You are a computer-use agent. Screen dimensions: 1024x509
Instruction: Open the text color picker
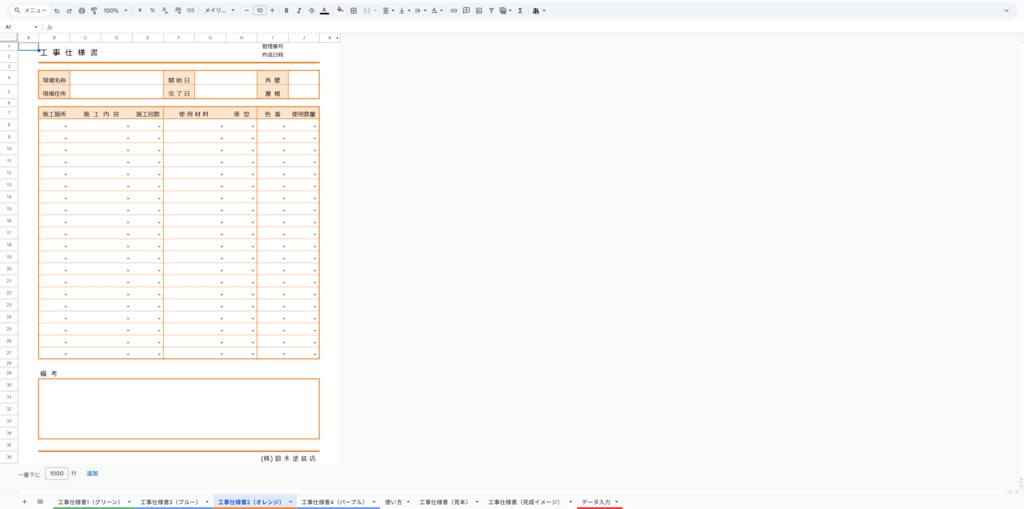(x=324, y=10)
